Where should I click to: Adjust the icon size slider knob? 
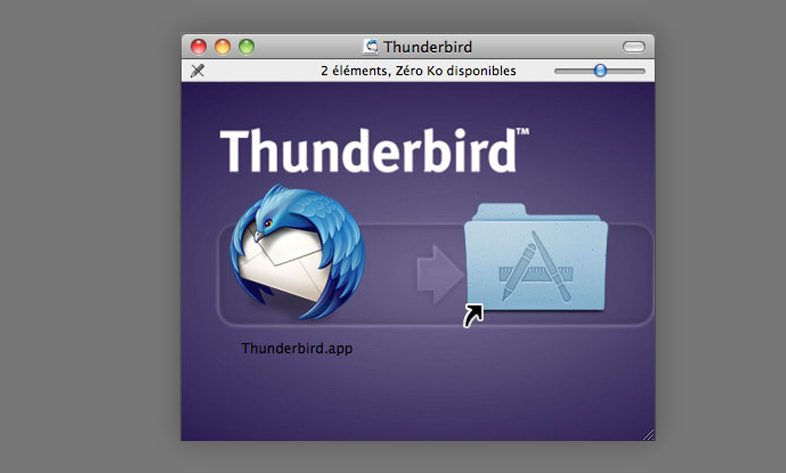pyautogui.click(x=600, y=71)
